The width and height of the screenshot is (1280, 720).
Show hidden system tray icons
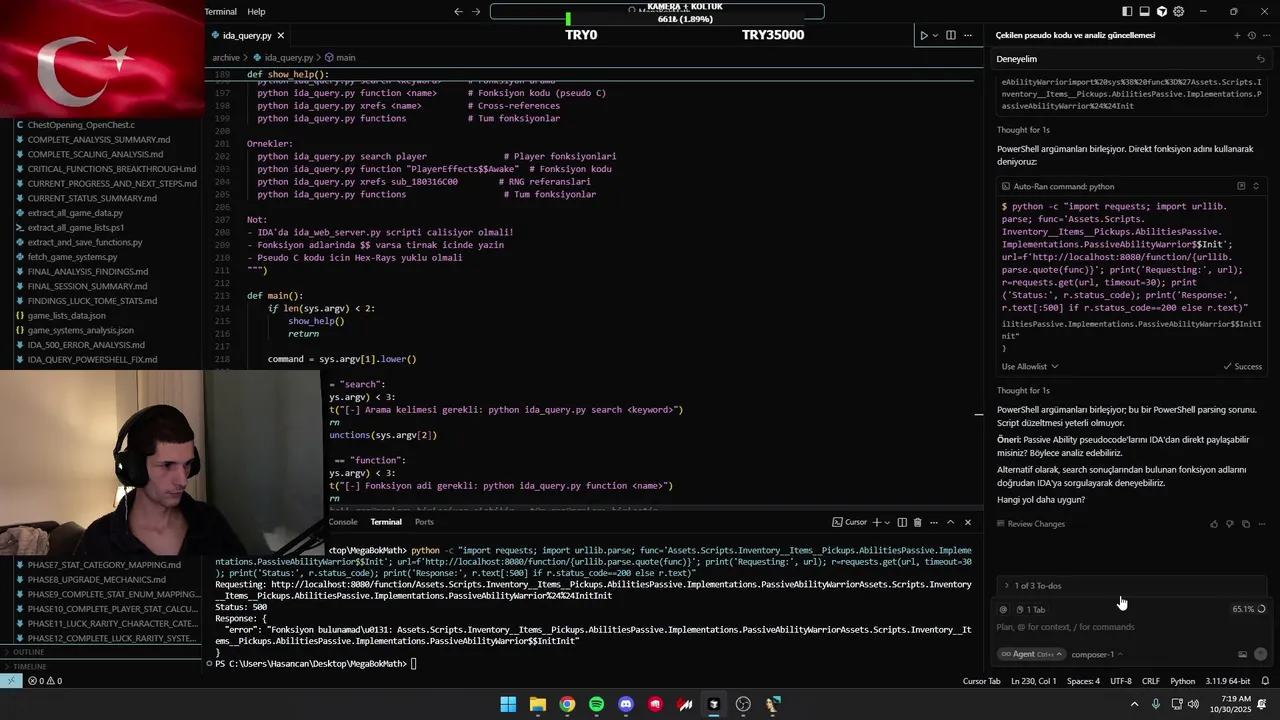pyautogui.click(x=1134, y=704)
